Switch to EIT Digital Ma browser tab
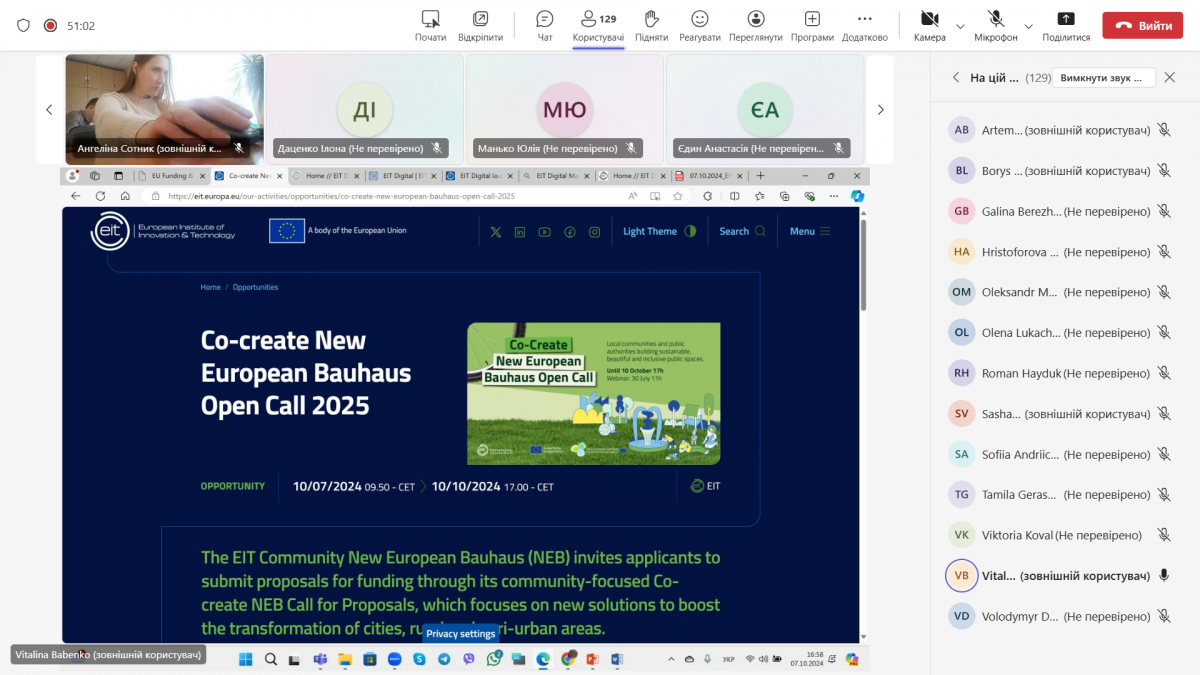The height and width of the screenshot is (675, 1200). pyautogui.click(x=556, y=176)
